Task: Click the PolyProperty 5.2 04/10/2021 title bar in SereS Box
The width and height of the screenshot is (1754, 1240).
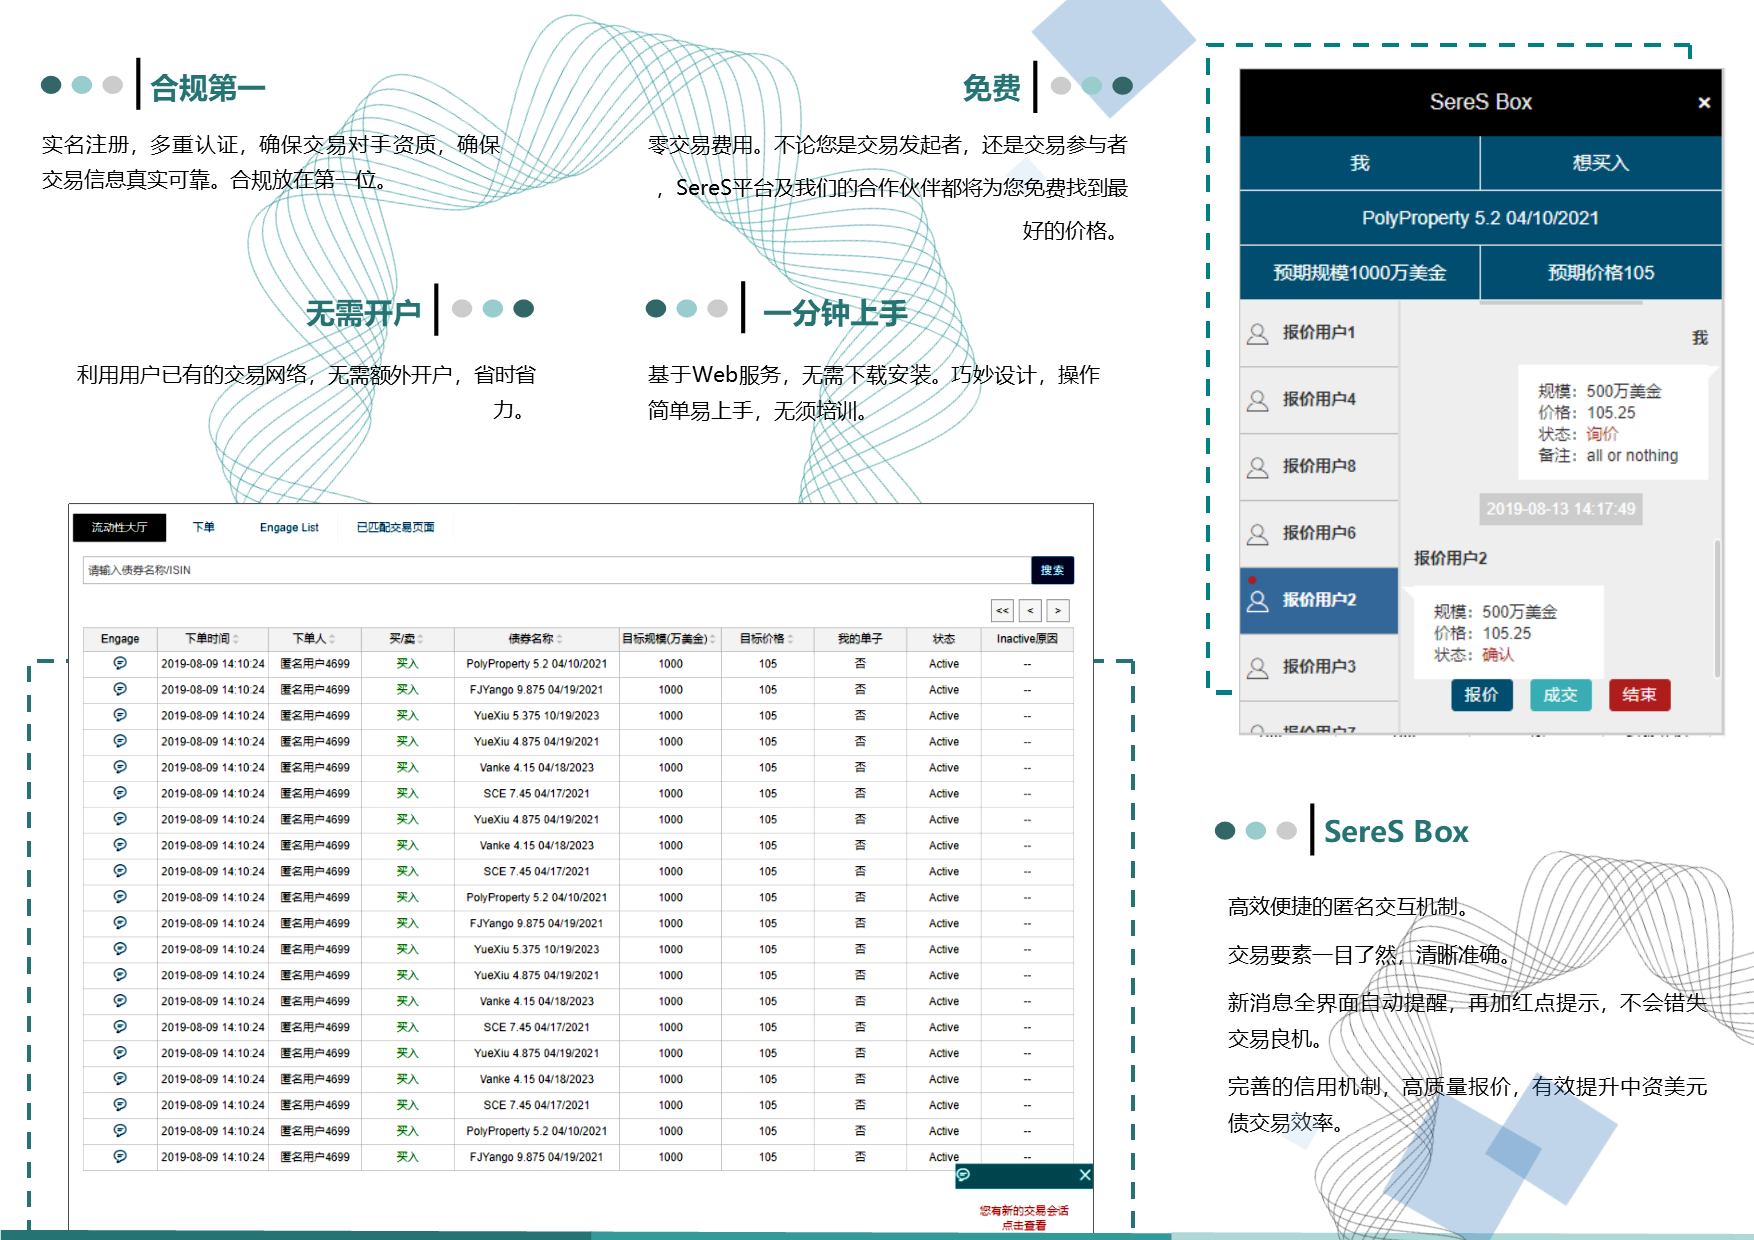Action: [1481, 218]
